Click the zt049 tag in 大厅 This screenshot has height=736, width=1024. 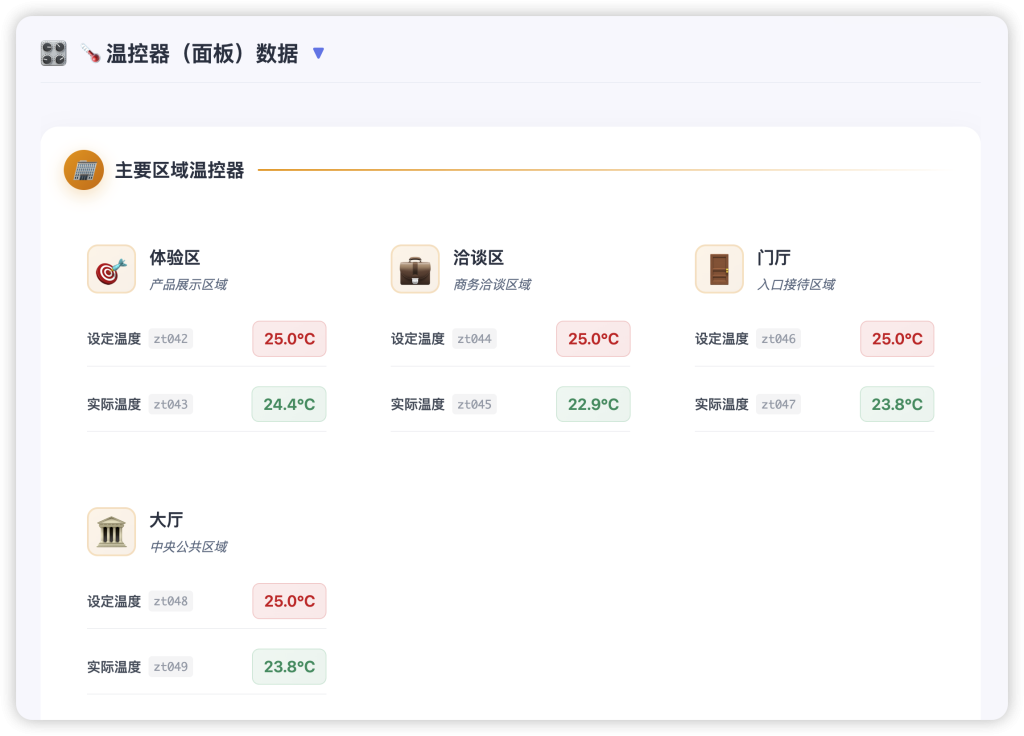[171, 666]
